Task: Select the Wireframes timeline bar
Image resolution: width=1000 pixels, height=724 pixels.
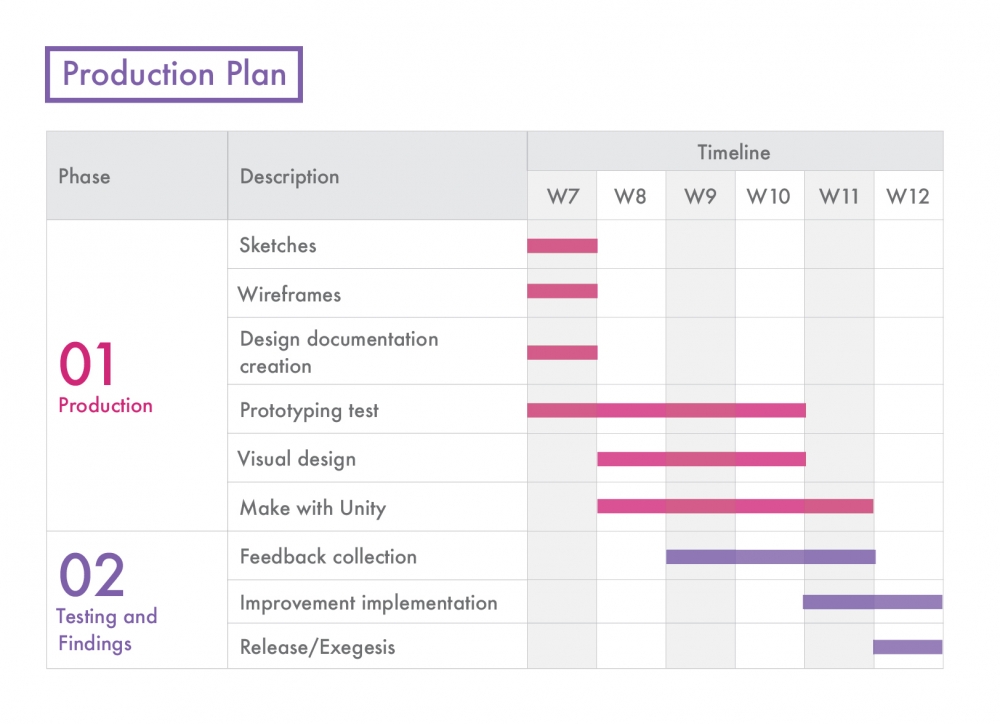Action: (562, 291)
